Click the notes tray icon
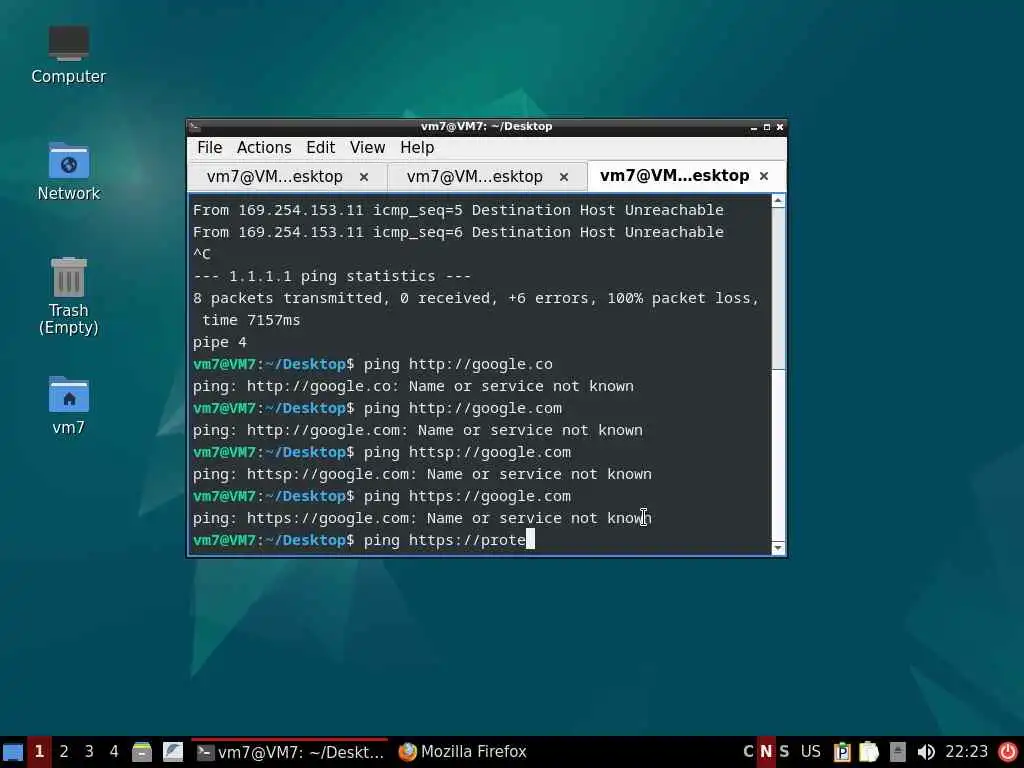 [x=869, y=752]
